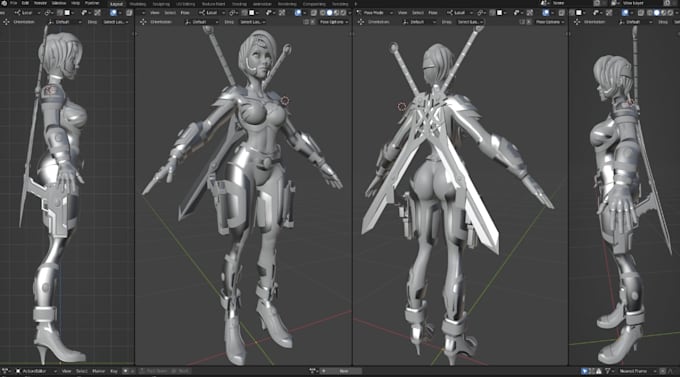The image size is (680, 377).
Task: Click Orientation gizmo icon in front-view tool settings
Action: [x=143, y=22]
